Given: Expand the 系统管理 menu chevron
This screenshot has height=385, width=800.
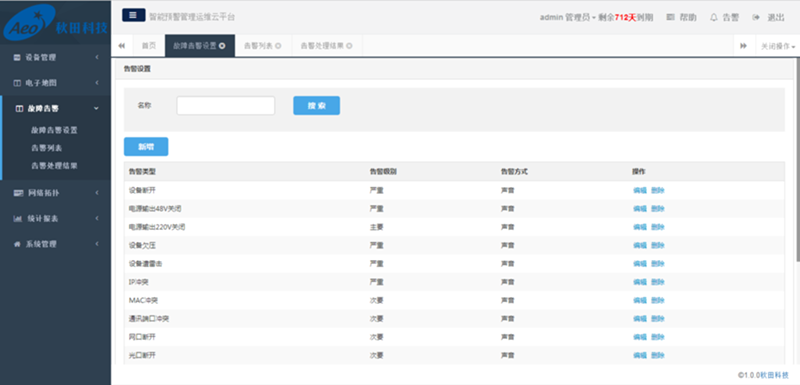Looking at the screenshot, I should 96,244.
